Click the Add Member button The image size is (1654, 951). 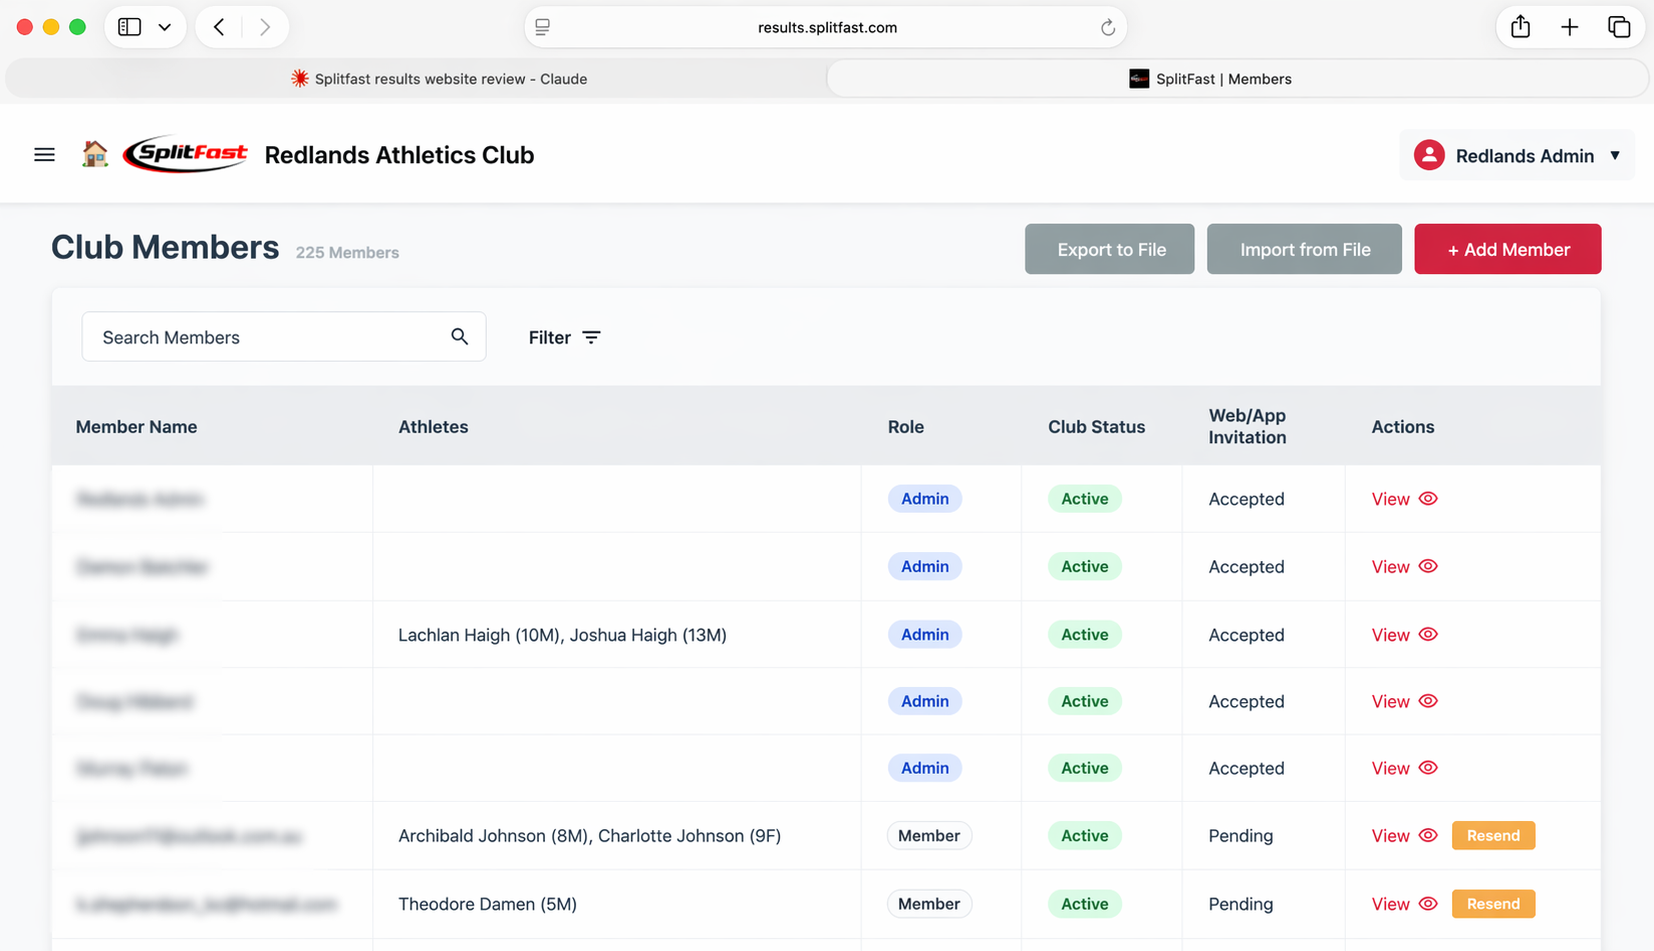click(x=1507, y=249)
